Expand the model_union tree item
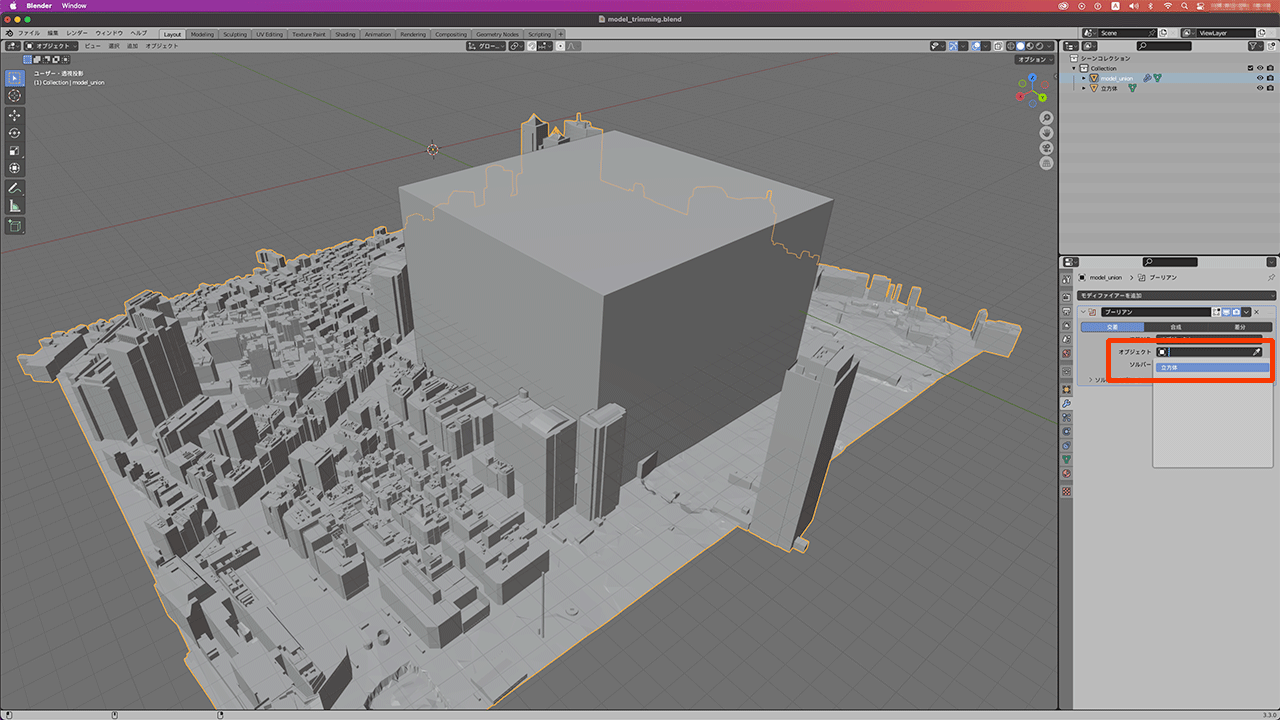1280x720 pixels. (1084, 78)
